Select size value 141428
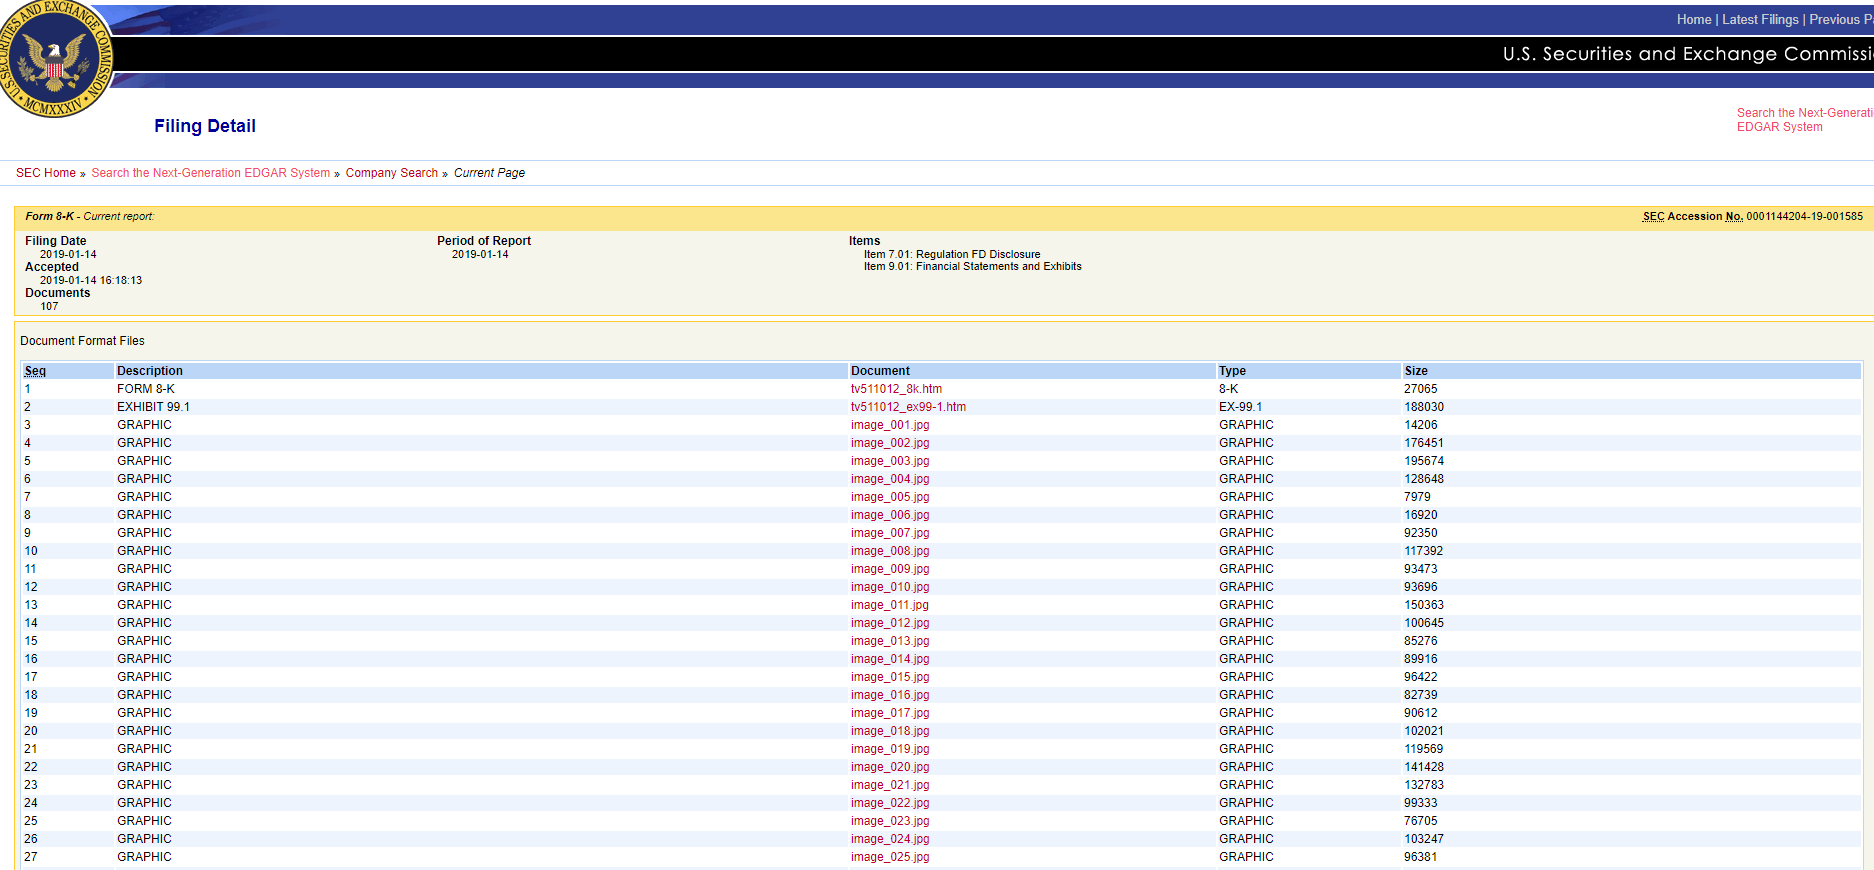The width and height of the screenshot is (1874, 870). (x=1424, y=767)
